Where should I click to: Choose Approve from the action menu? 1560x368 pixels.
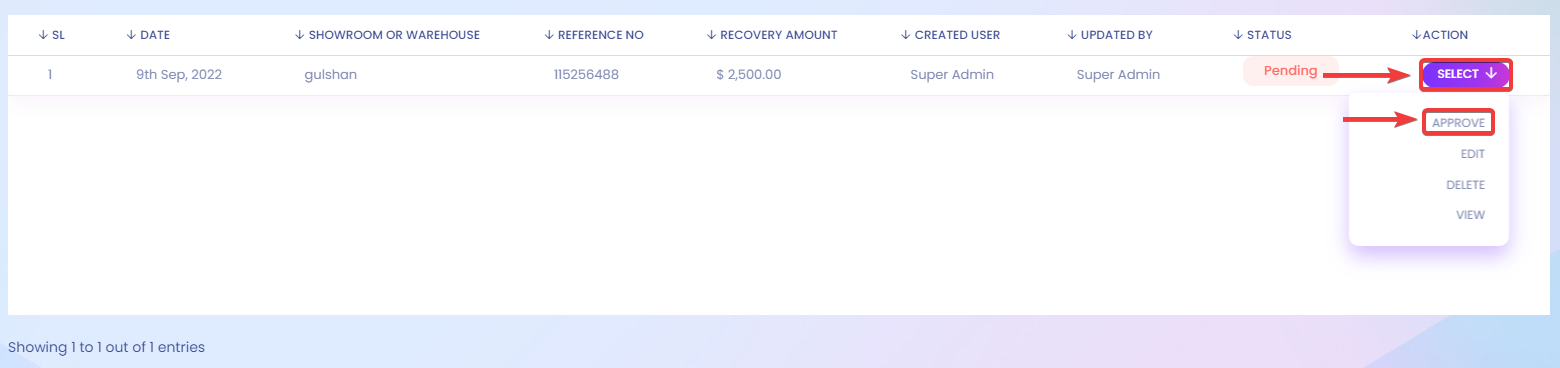(1458, 123)
